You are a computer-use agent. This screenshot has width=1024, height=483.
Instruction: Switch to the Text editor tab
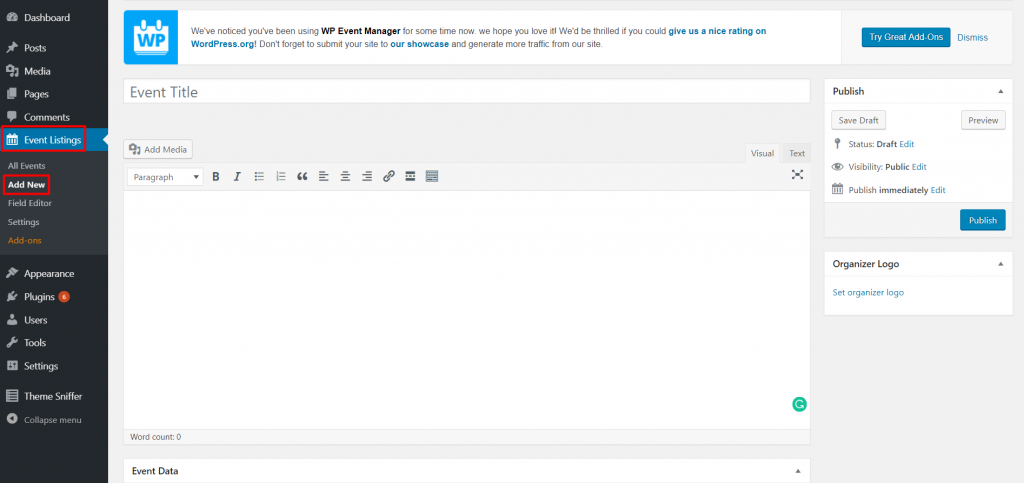coord(797,153)
